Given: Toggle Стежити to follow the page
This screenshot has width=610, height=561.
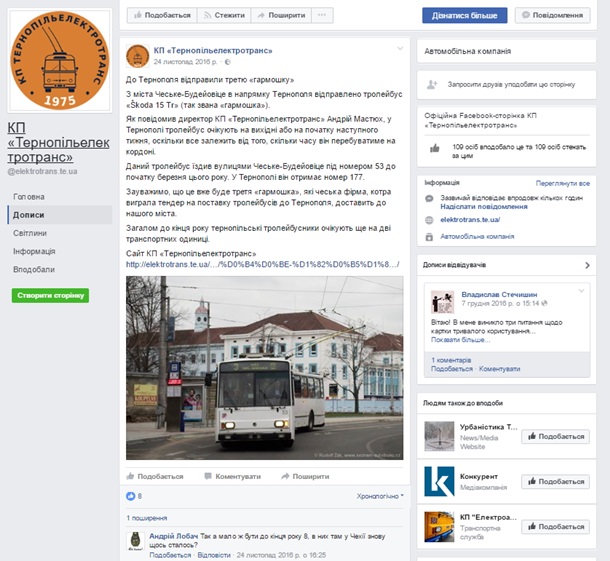Looking at the screenshot, I should coord(224,15).
